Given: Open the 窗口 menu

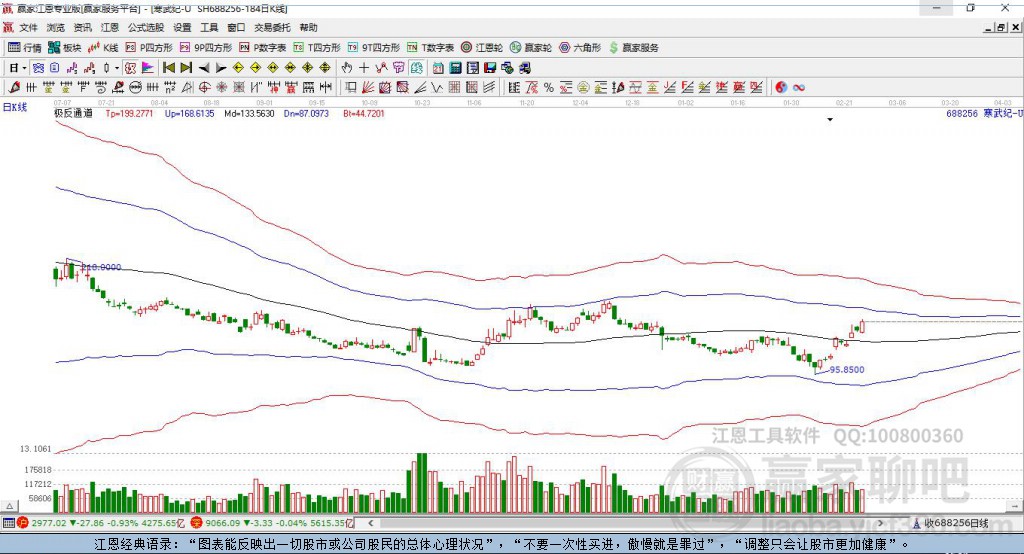Looking at the screenshot, I should coord(236,27).
